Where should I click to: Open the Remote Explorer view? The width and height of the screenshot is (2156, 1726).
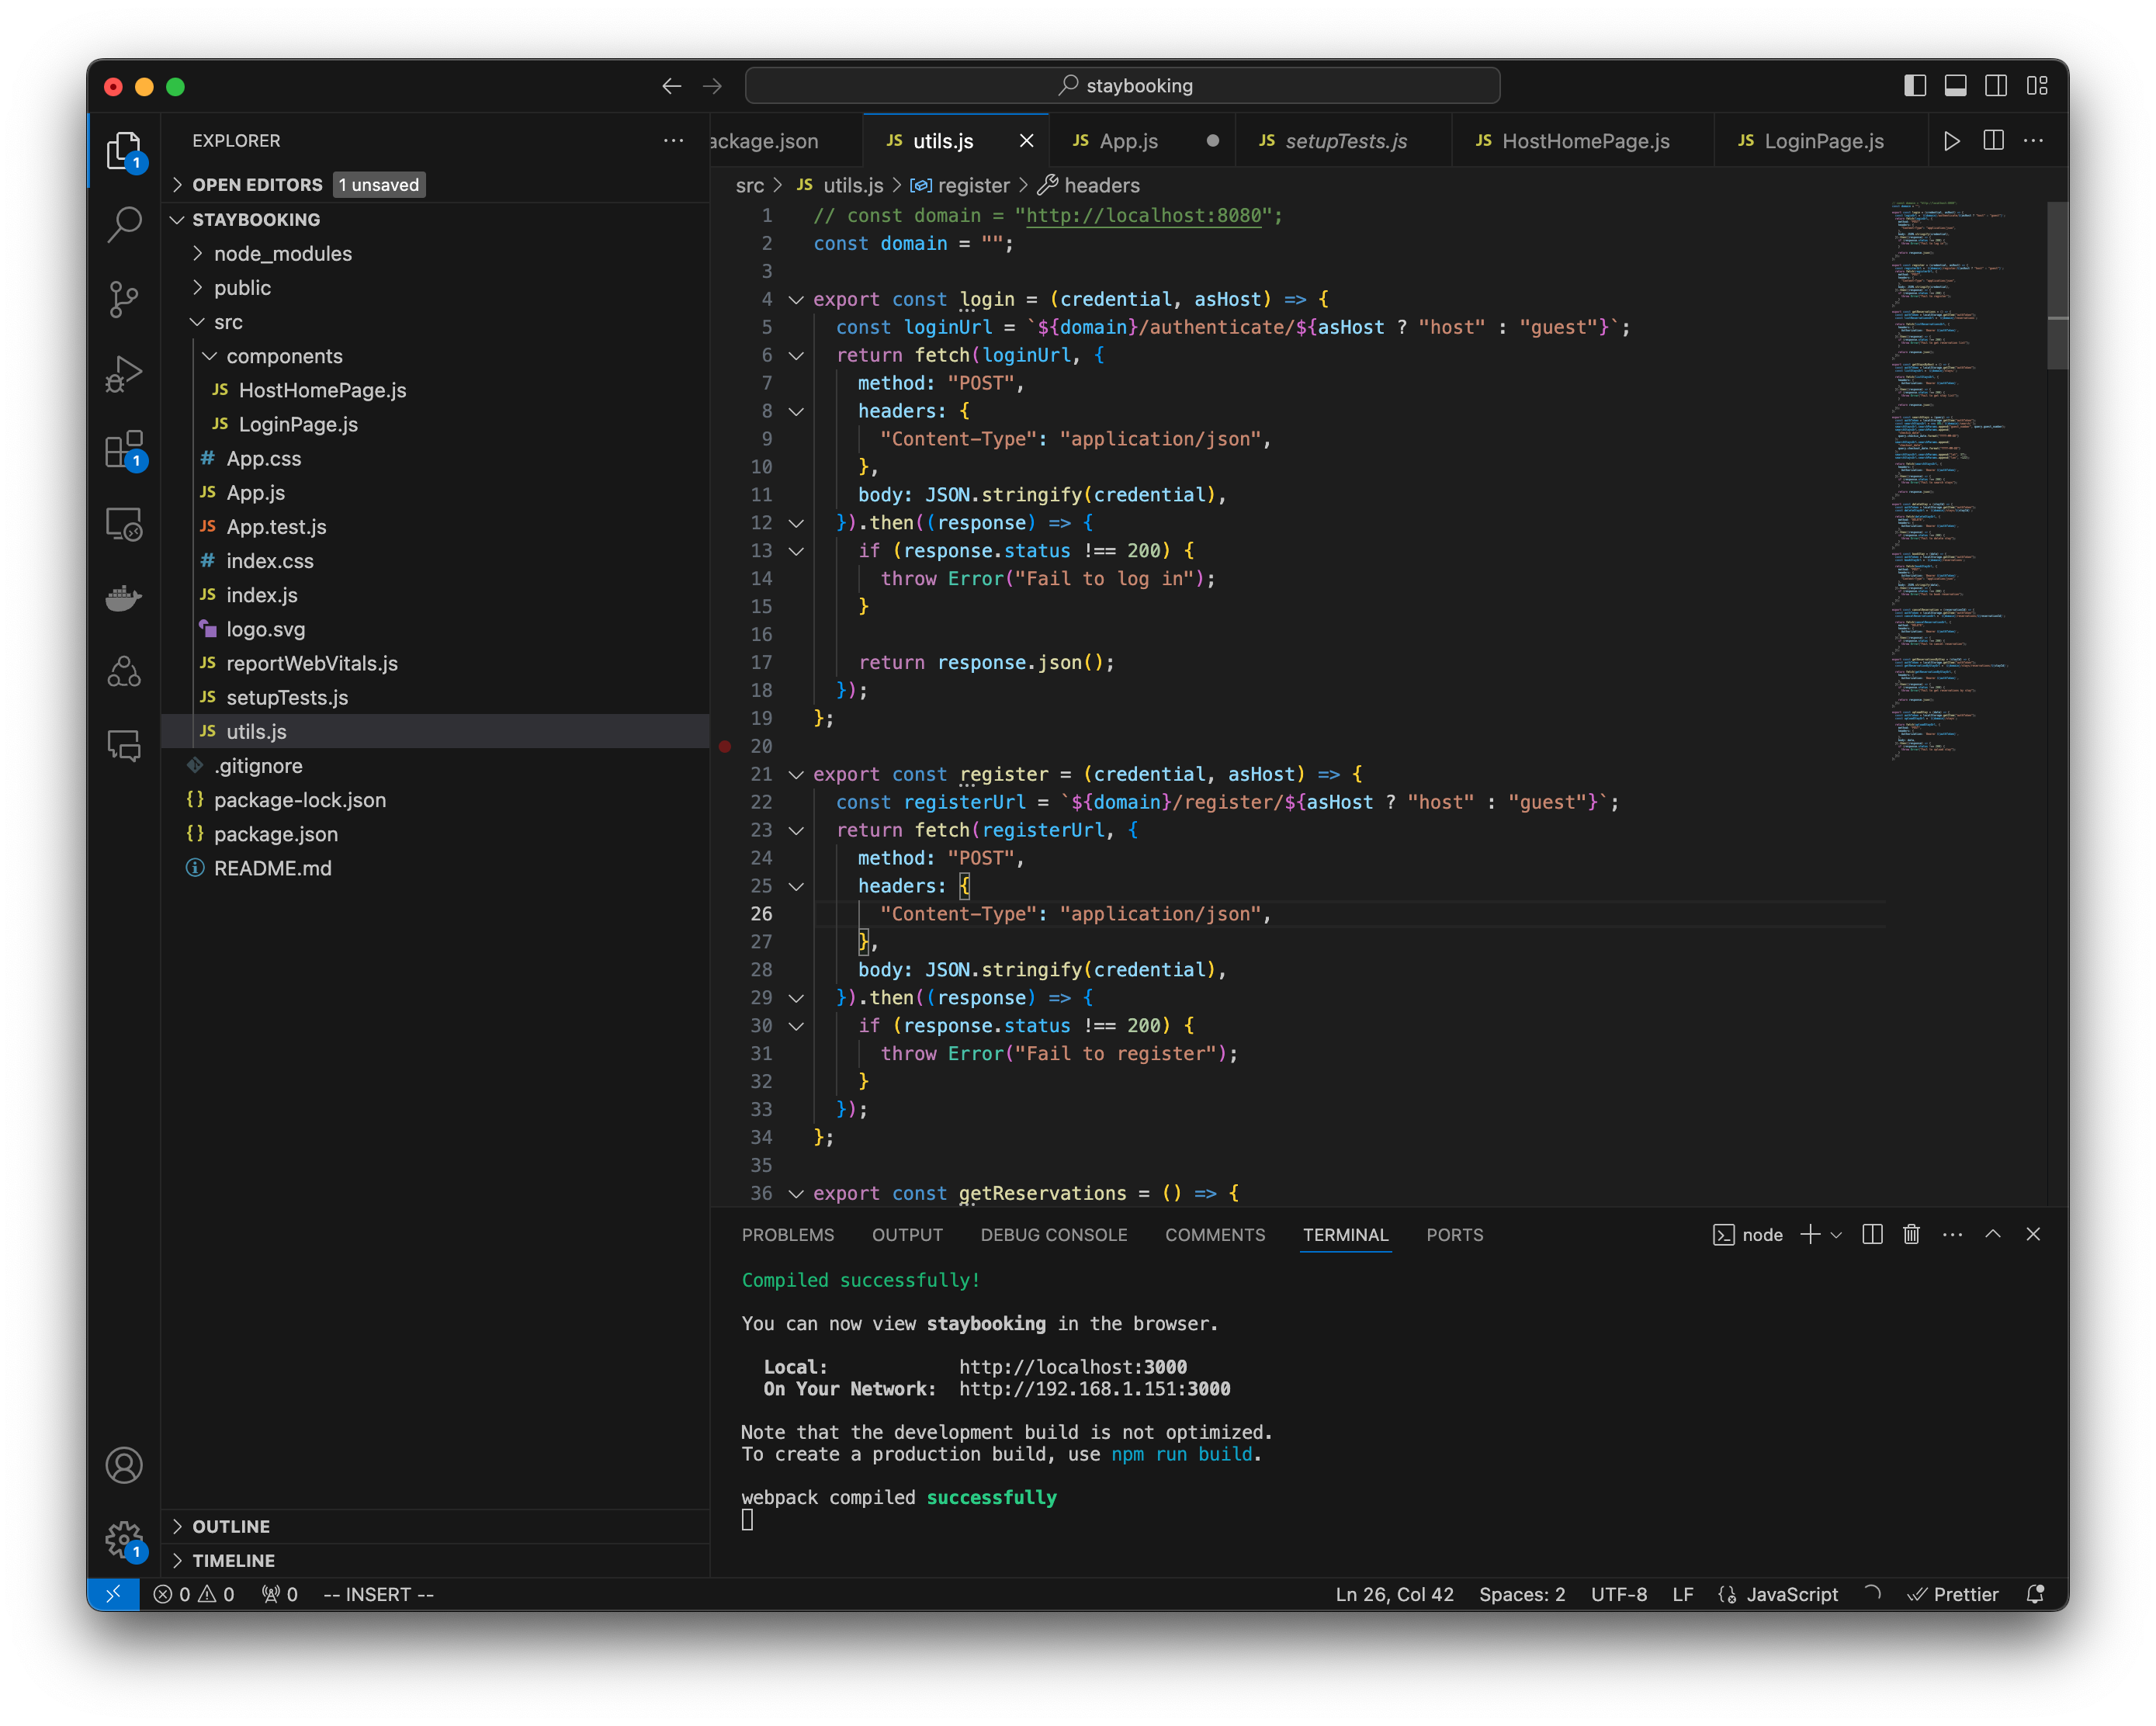(124, 523)
